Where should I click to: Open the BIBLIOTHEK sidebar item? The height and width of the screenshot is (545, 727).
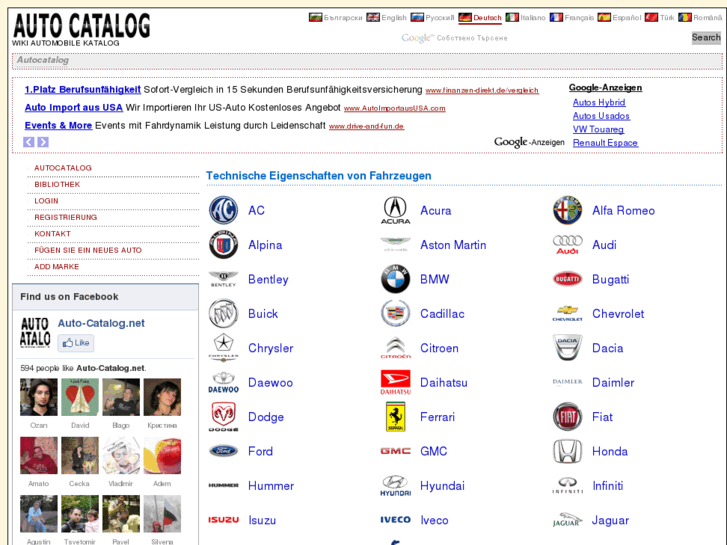click(57, 184)
